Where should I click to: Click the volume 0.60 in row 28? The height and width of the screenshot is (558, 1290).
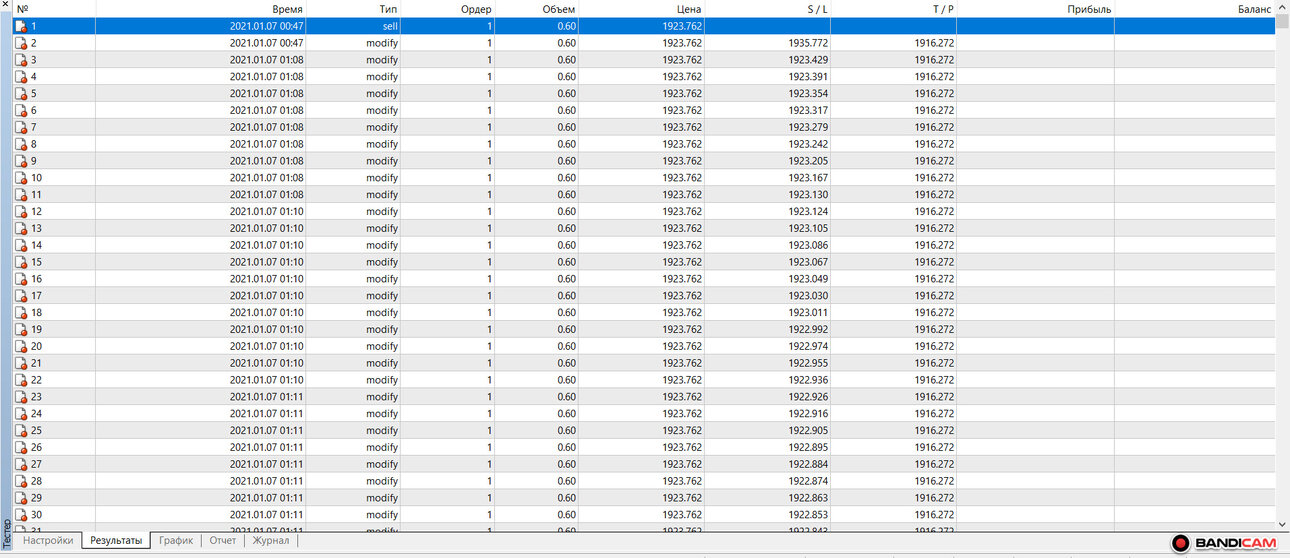tap(567, 481)
